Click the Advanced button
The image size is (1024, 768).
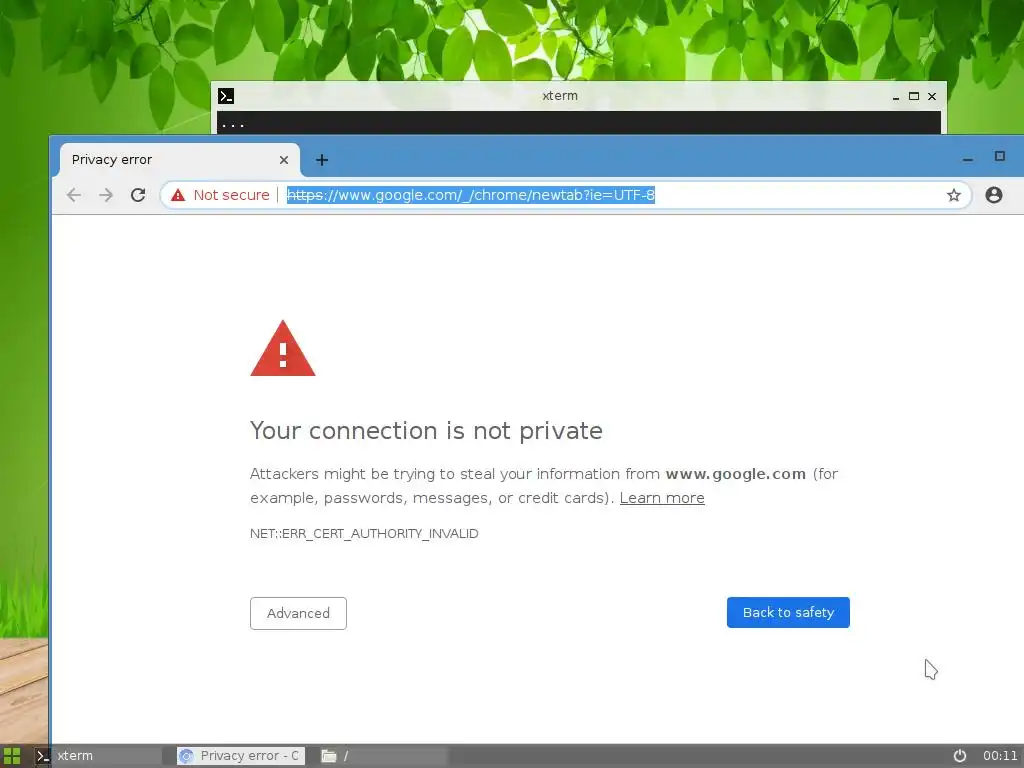pos(298,613)
